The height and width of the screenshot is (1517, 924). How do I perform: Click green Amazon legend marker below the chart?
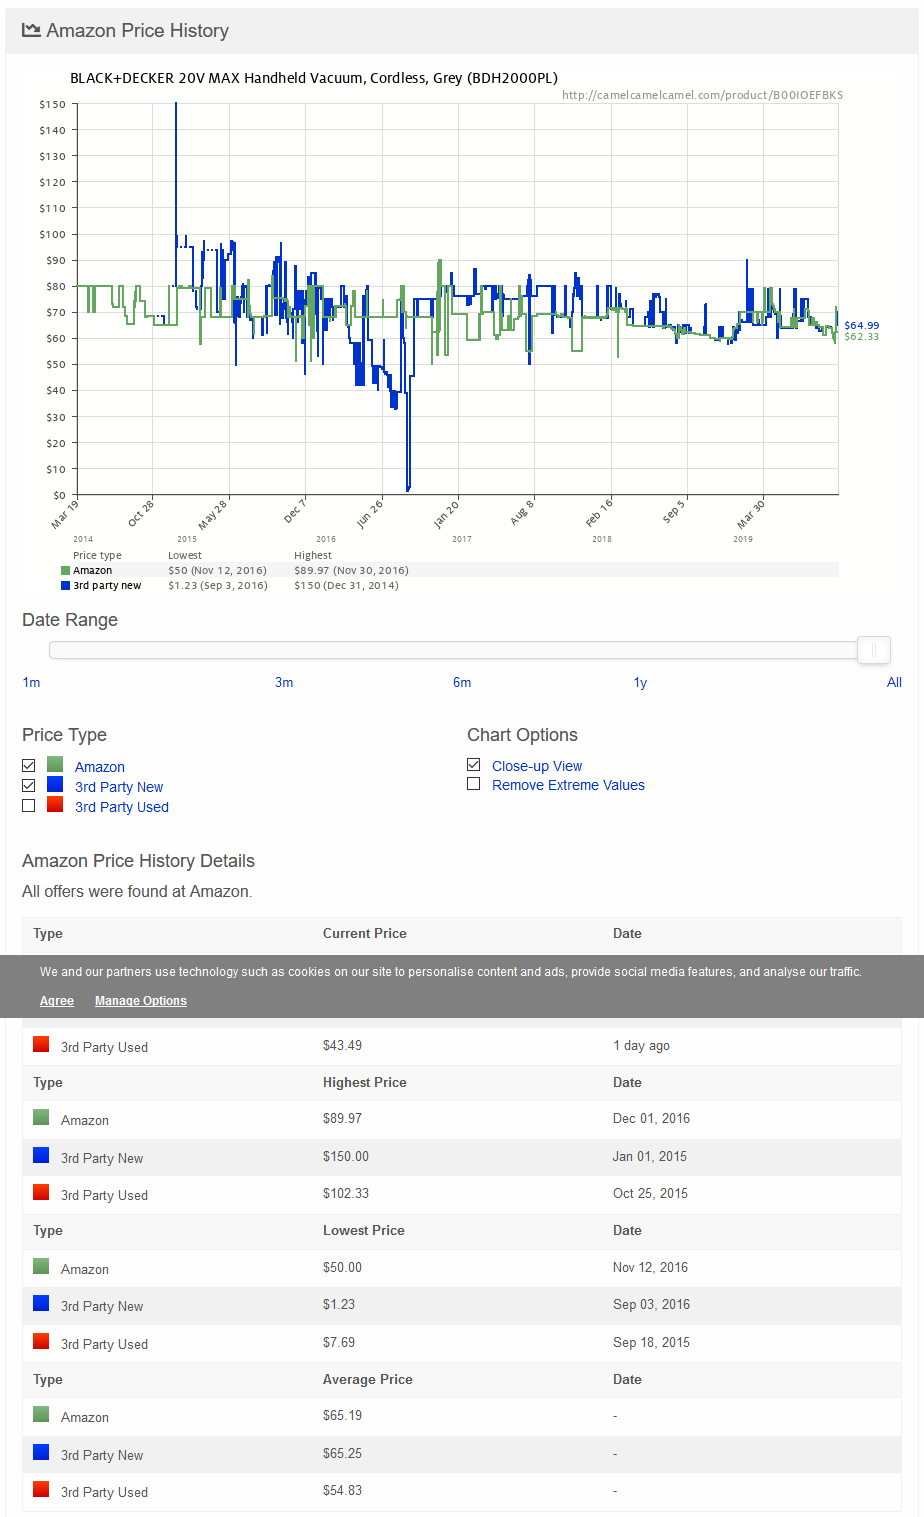tap(66, 571)
